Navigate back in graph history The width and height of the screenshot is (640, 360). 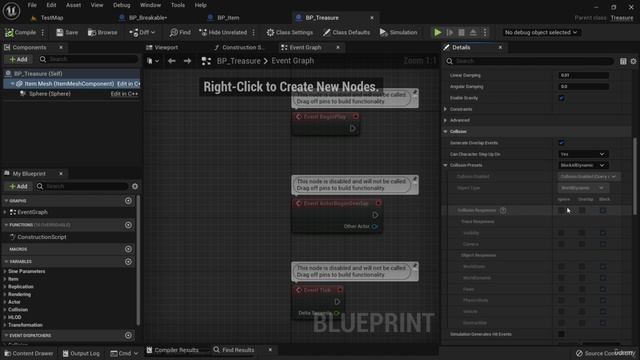pos(171,61)
